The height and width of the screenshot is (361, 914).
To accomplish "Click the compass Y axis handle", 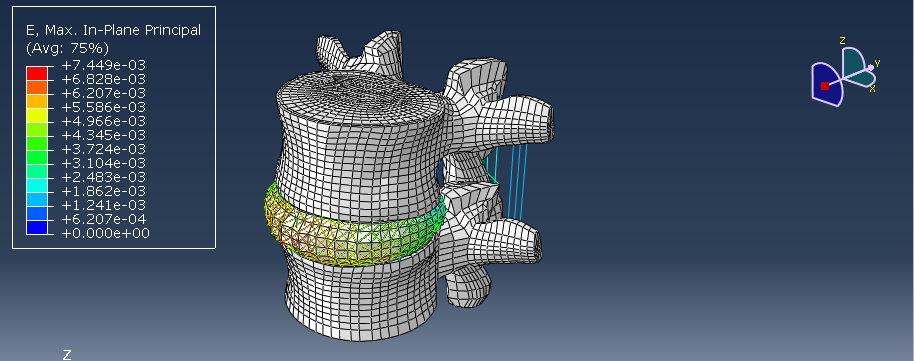I will click(871, 66).
